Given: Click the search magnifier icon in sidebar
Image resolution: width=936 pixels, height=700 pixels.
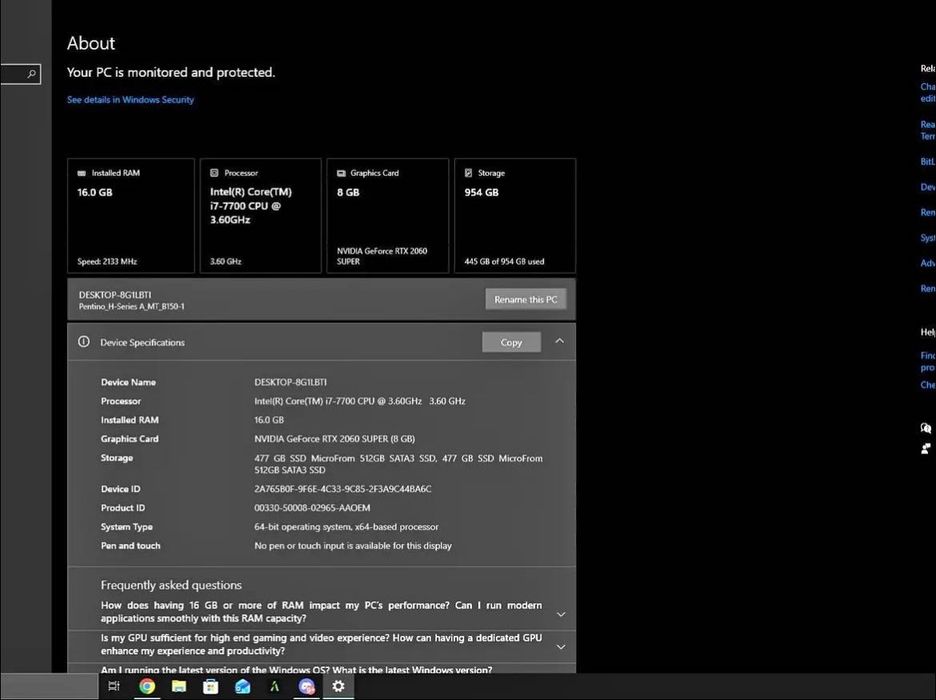Looking at the screenshot, I should tap(32, 74).
